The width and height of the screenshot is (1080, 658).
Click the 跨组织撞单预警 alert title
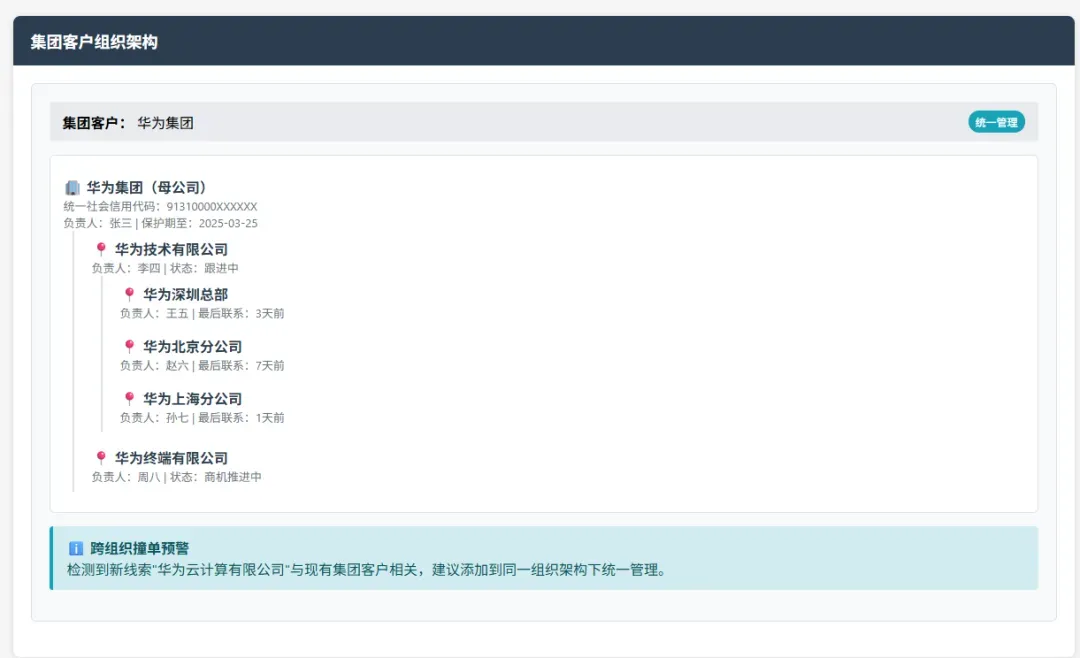[139, 548]
